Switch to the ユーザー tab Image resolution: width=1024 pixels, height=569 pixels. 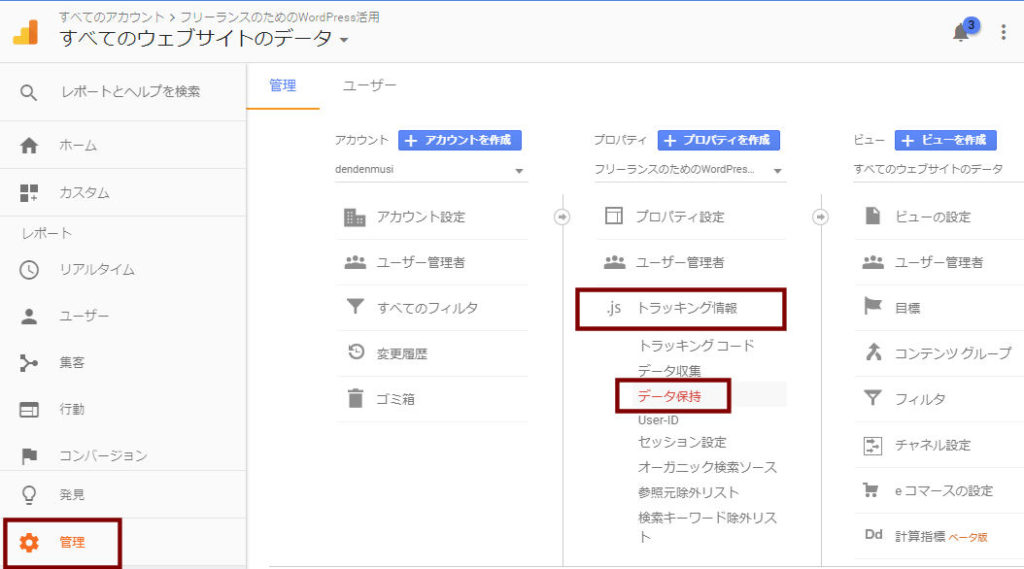[x=369, y=86]
